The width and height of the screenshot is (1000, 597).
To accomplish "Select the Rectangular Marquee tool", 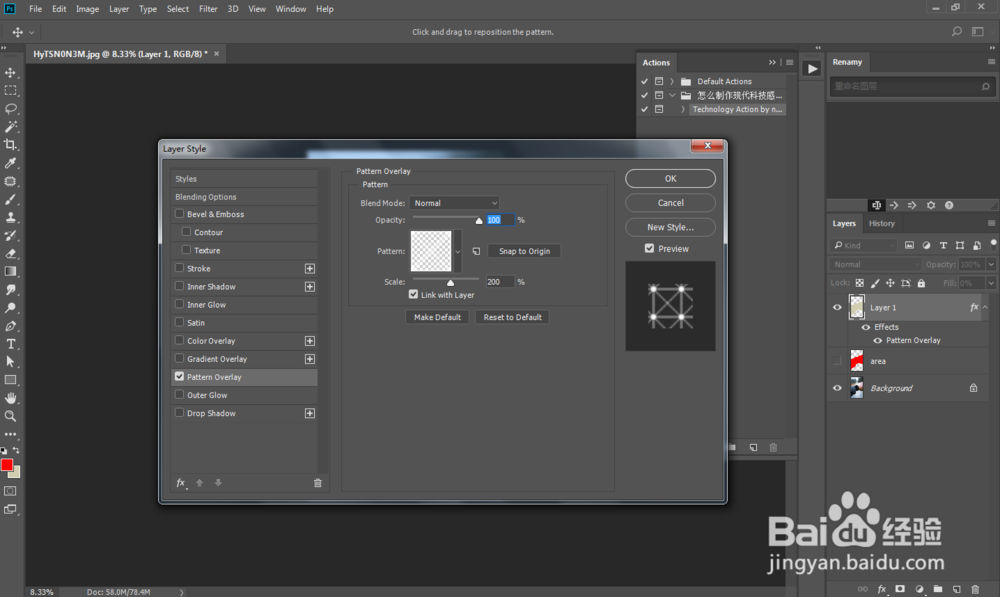I will (10, 91).
